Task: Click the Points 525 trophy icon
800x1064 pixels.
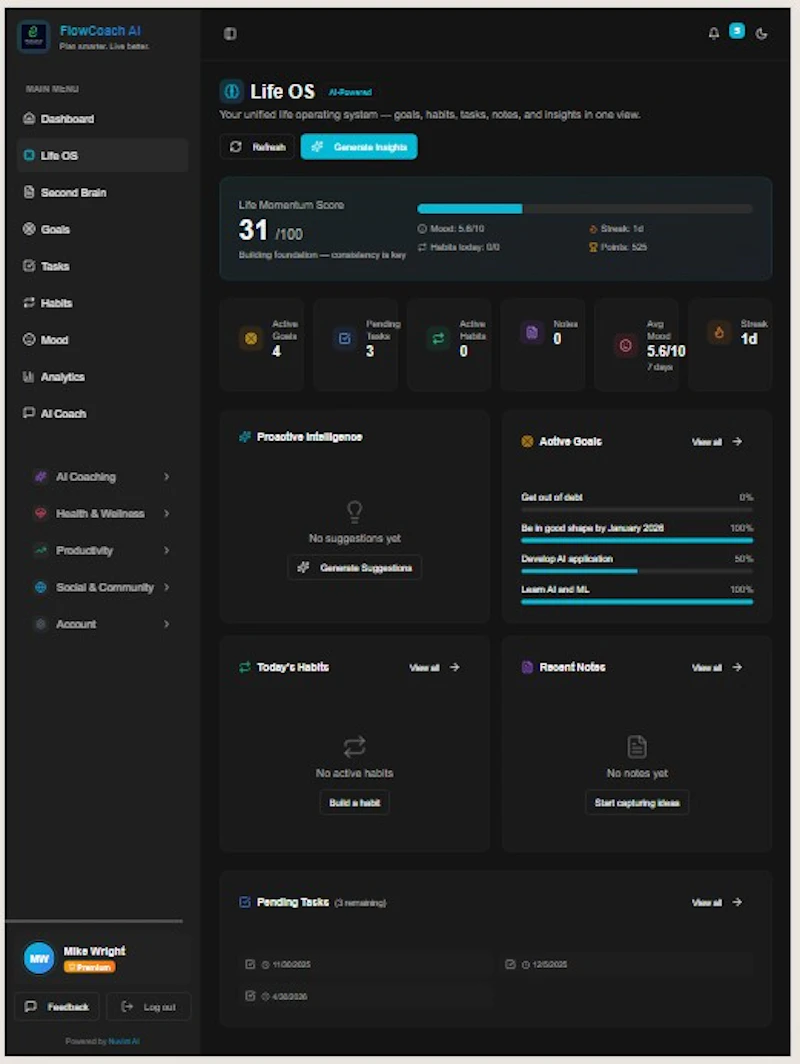Action: pyautogui.click(x=593, y=247)
